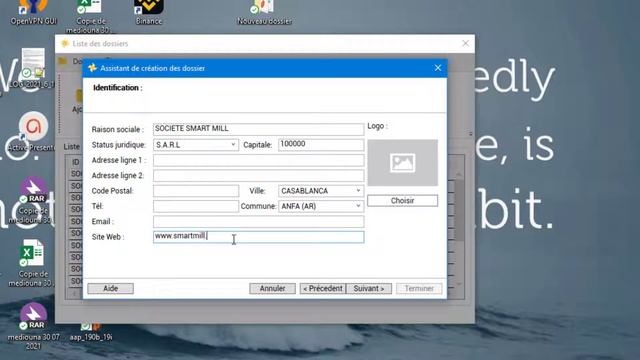Go back with the Précédent button
Screen dimensions: 640x360
322,289
